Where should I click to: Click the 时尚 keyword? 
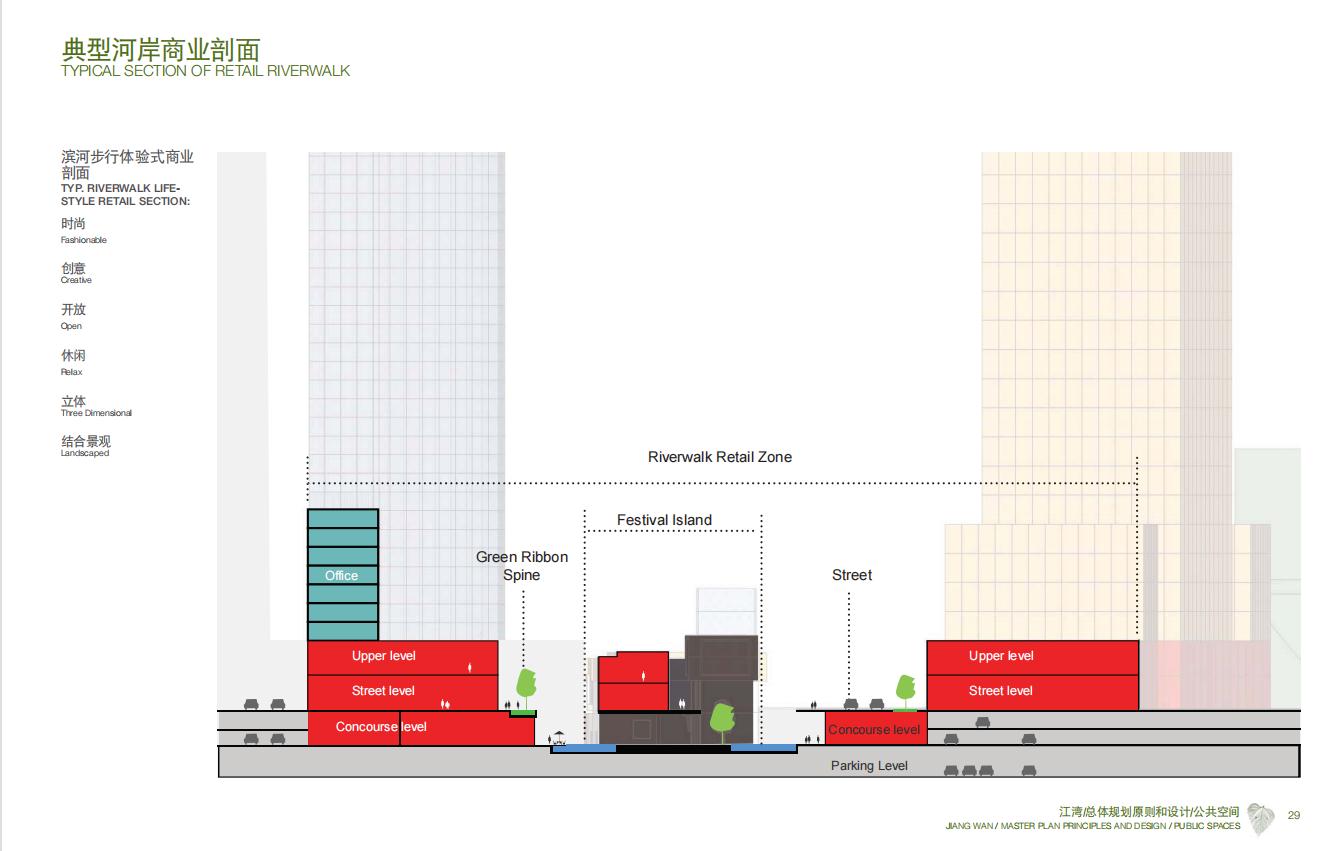[73, 224]
